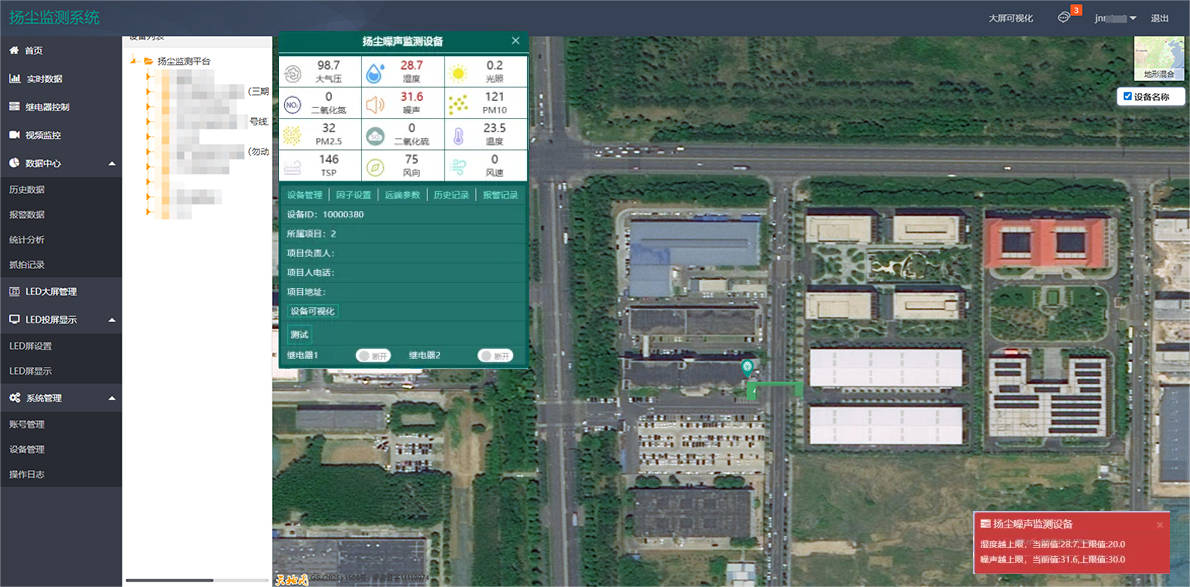Screen dimensions: 1190x587
Task: Collapse the 数据中心 menu section
Action: coord(111,163)
